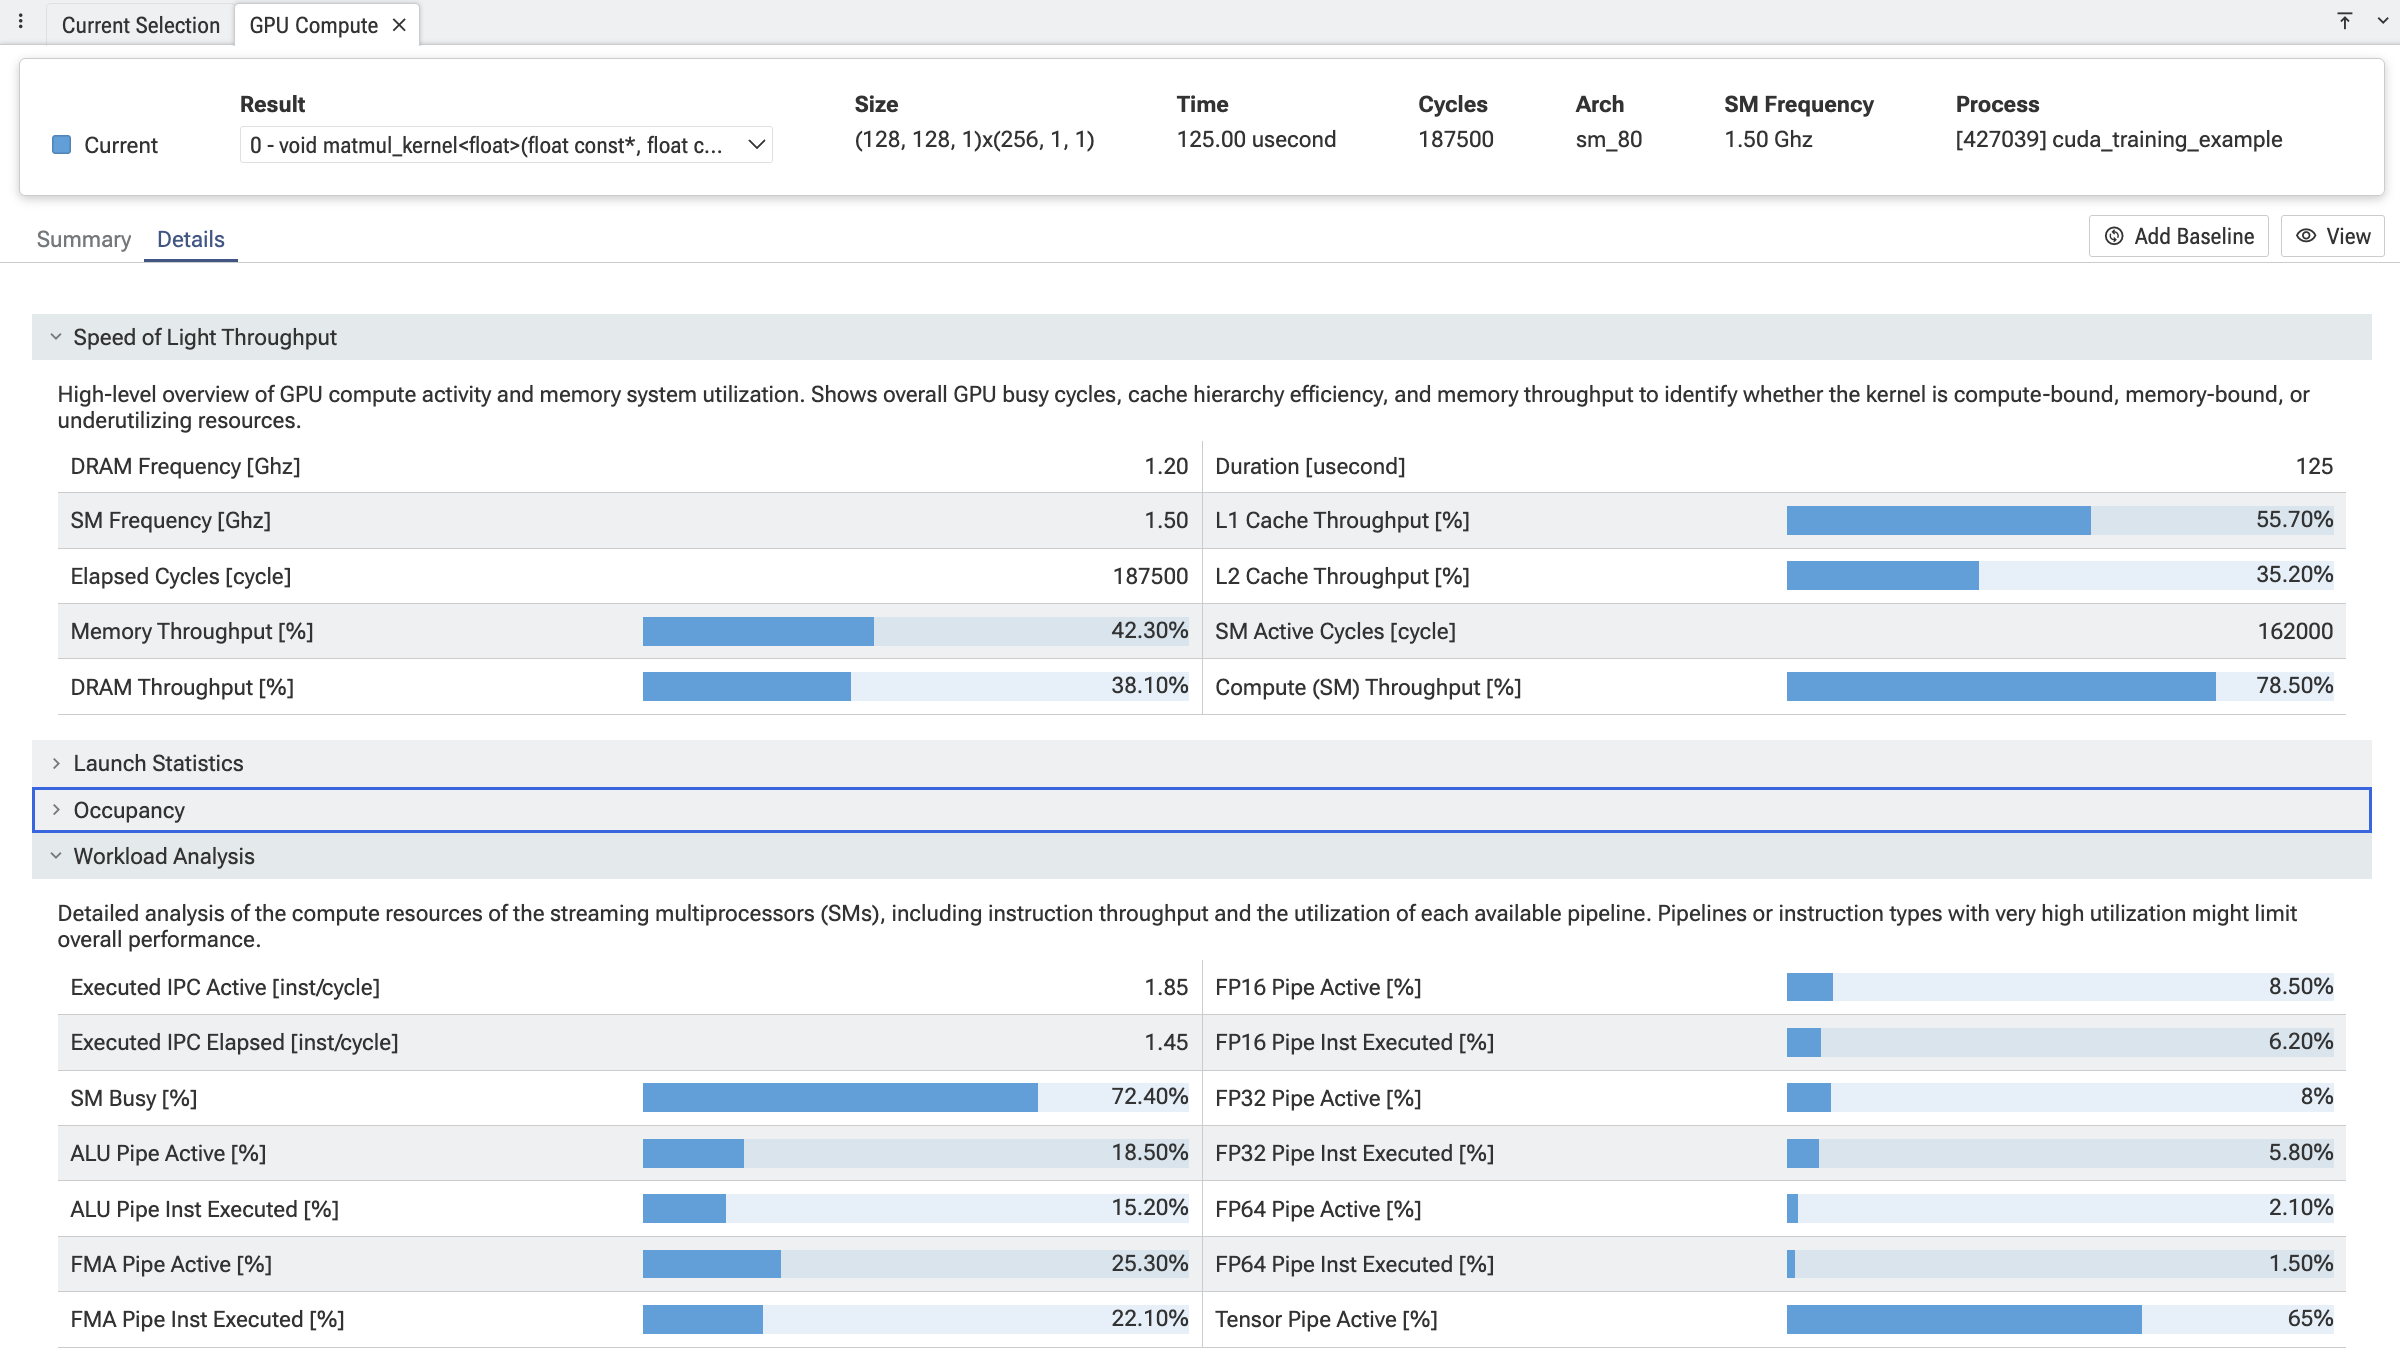The height and width of the screenshot is (1354, 2400).
Task: Click the ALU Pipe Active [%] label
Action: [x=168, y=1153]
